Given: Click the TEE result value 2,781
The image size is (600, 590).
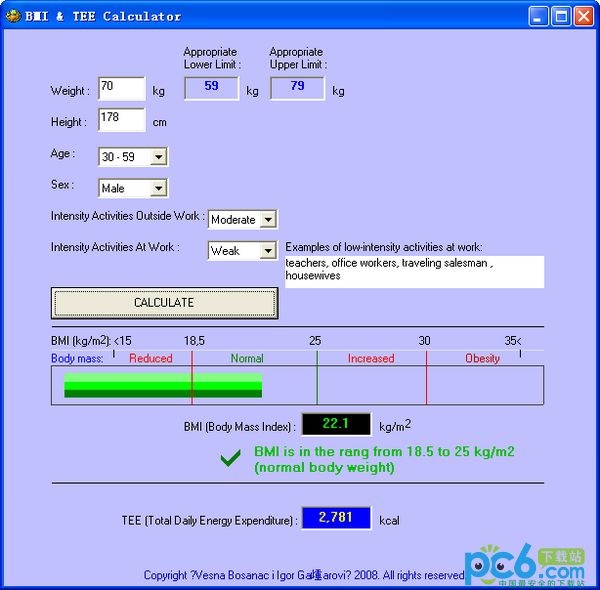Looking at the screenshot, I should click(x=336, y=517).
